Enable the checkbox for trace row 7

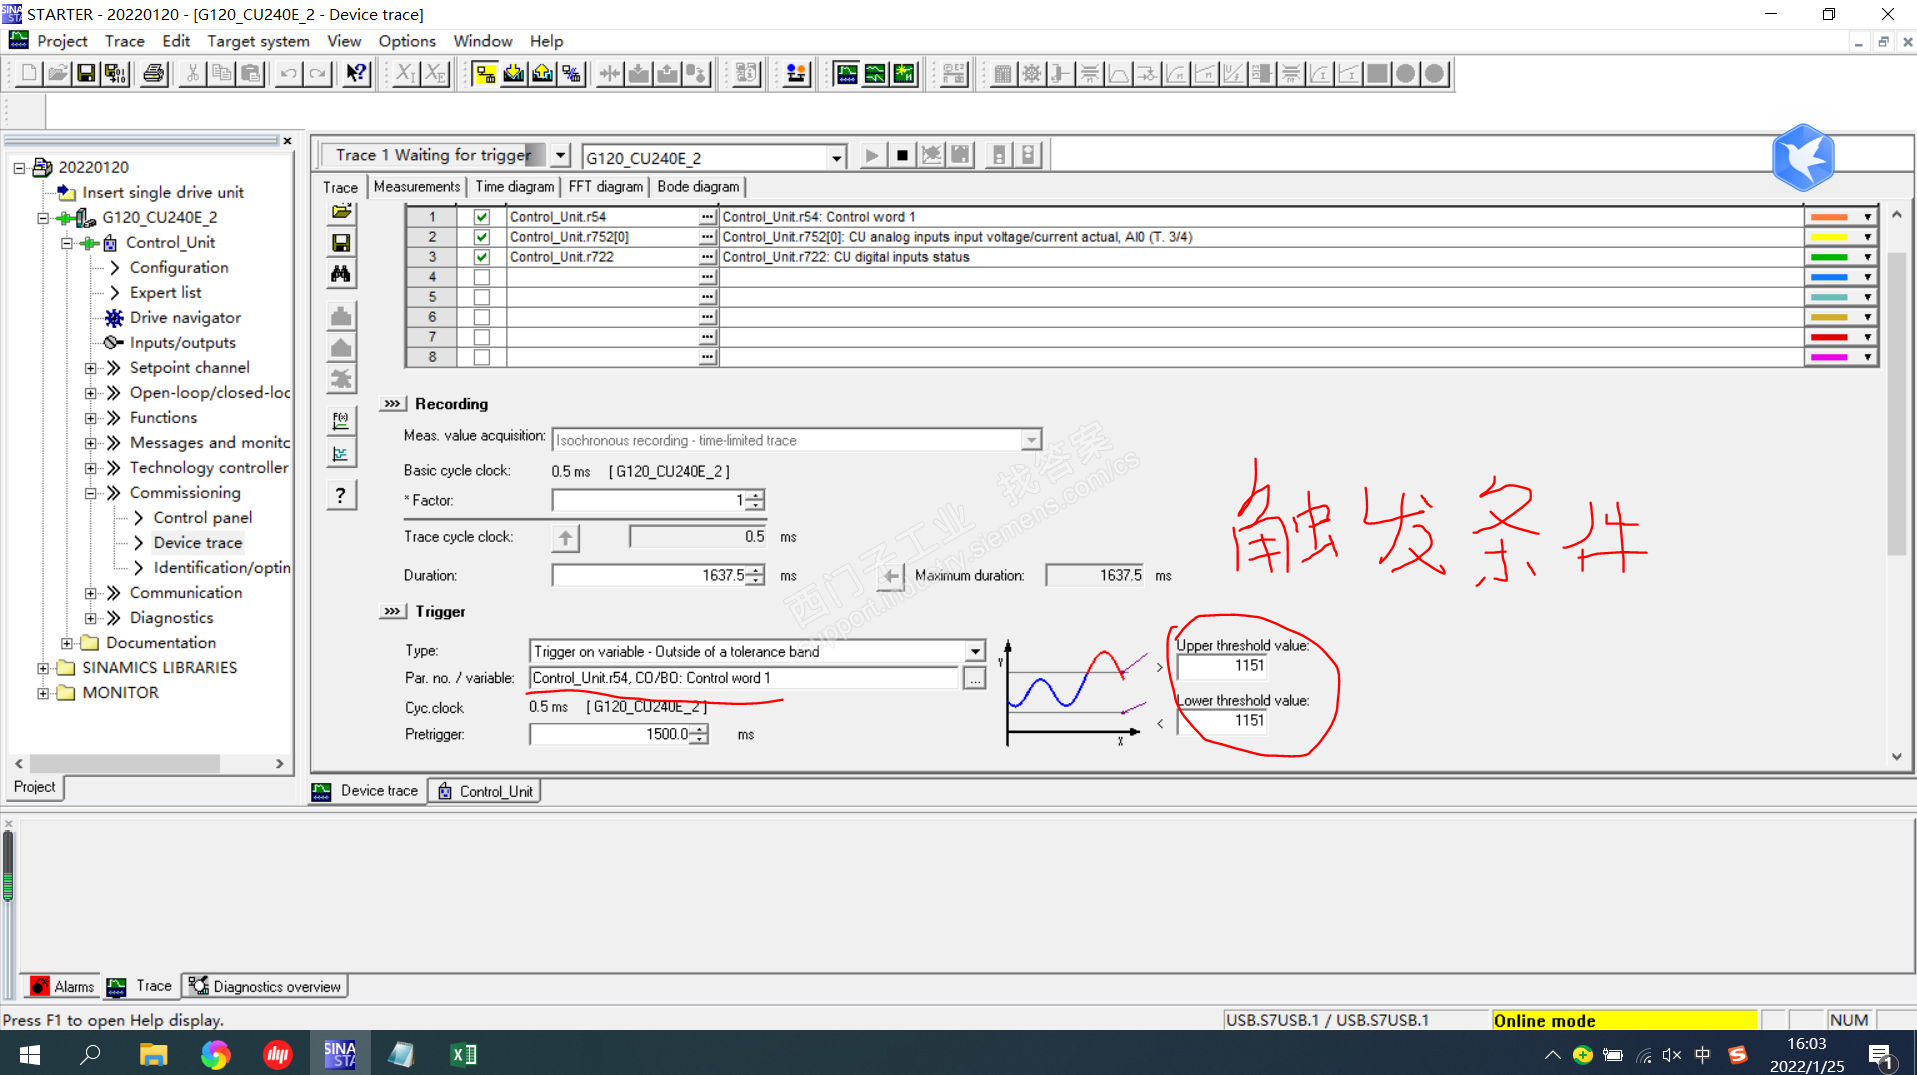(482, 337)
